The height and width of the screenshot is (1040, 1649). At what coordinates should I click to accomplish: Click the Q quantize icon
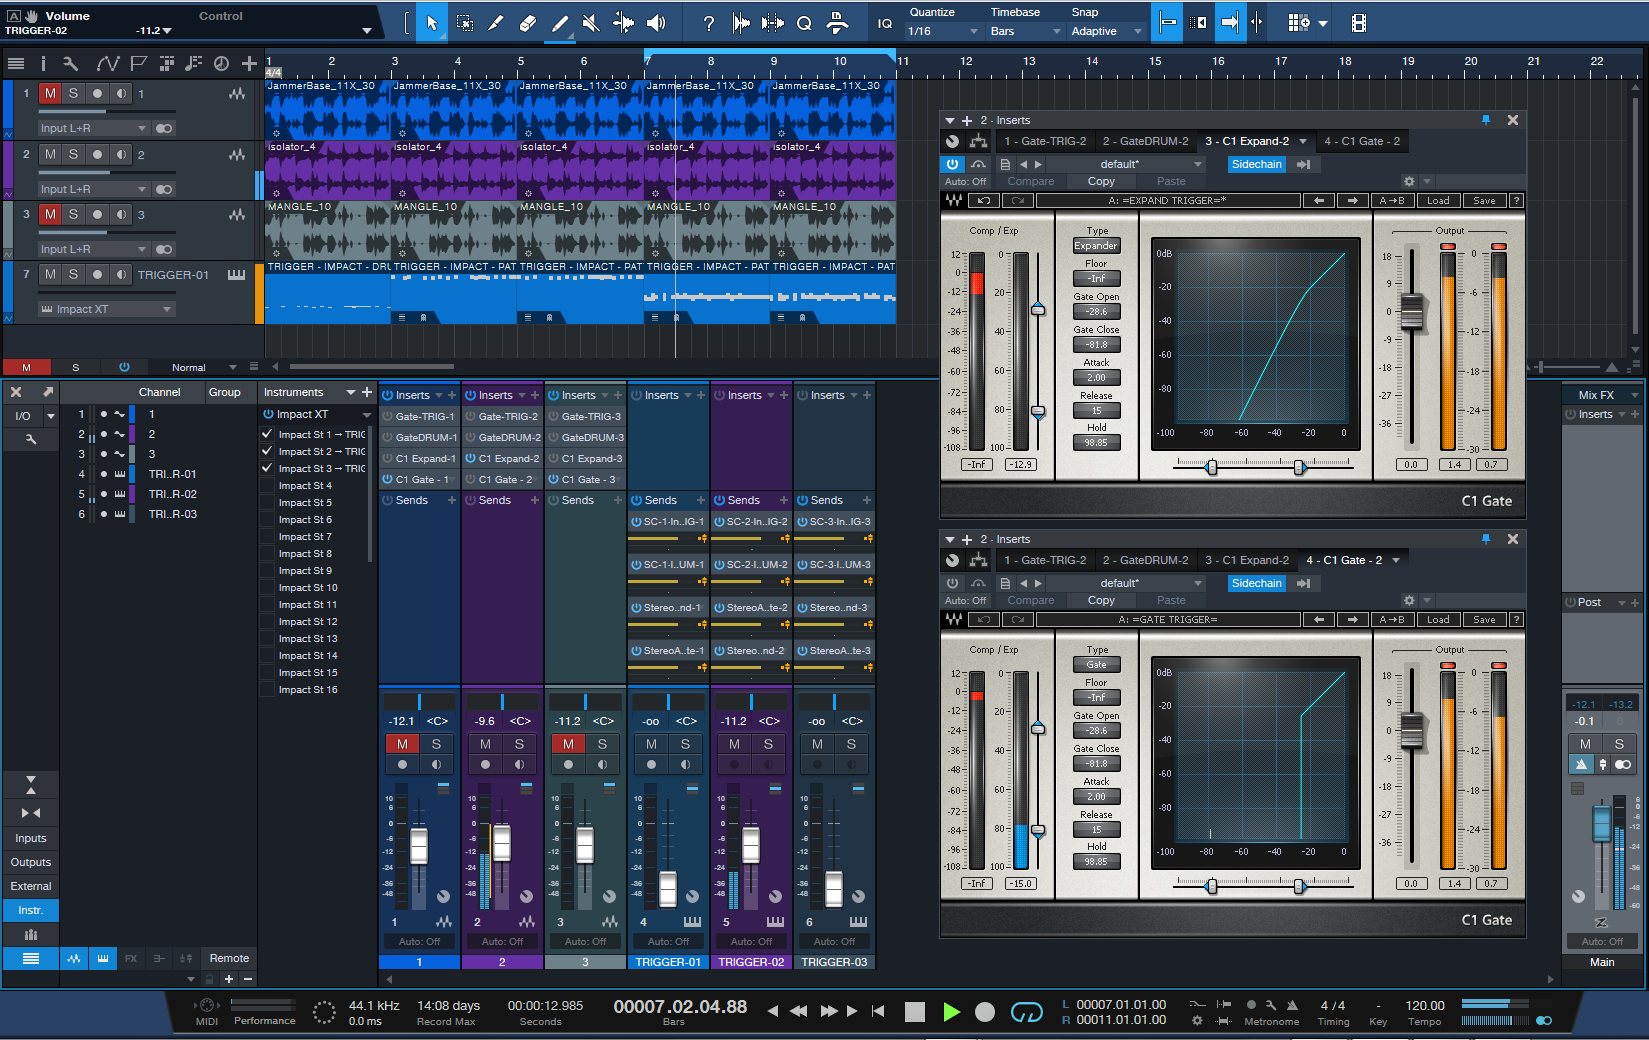(804, 23)
